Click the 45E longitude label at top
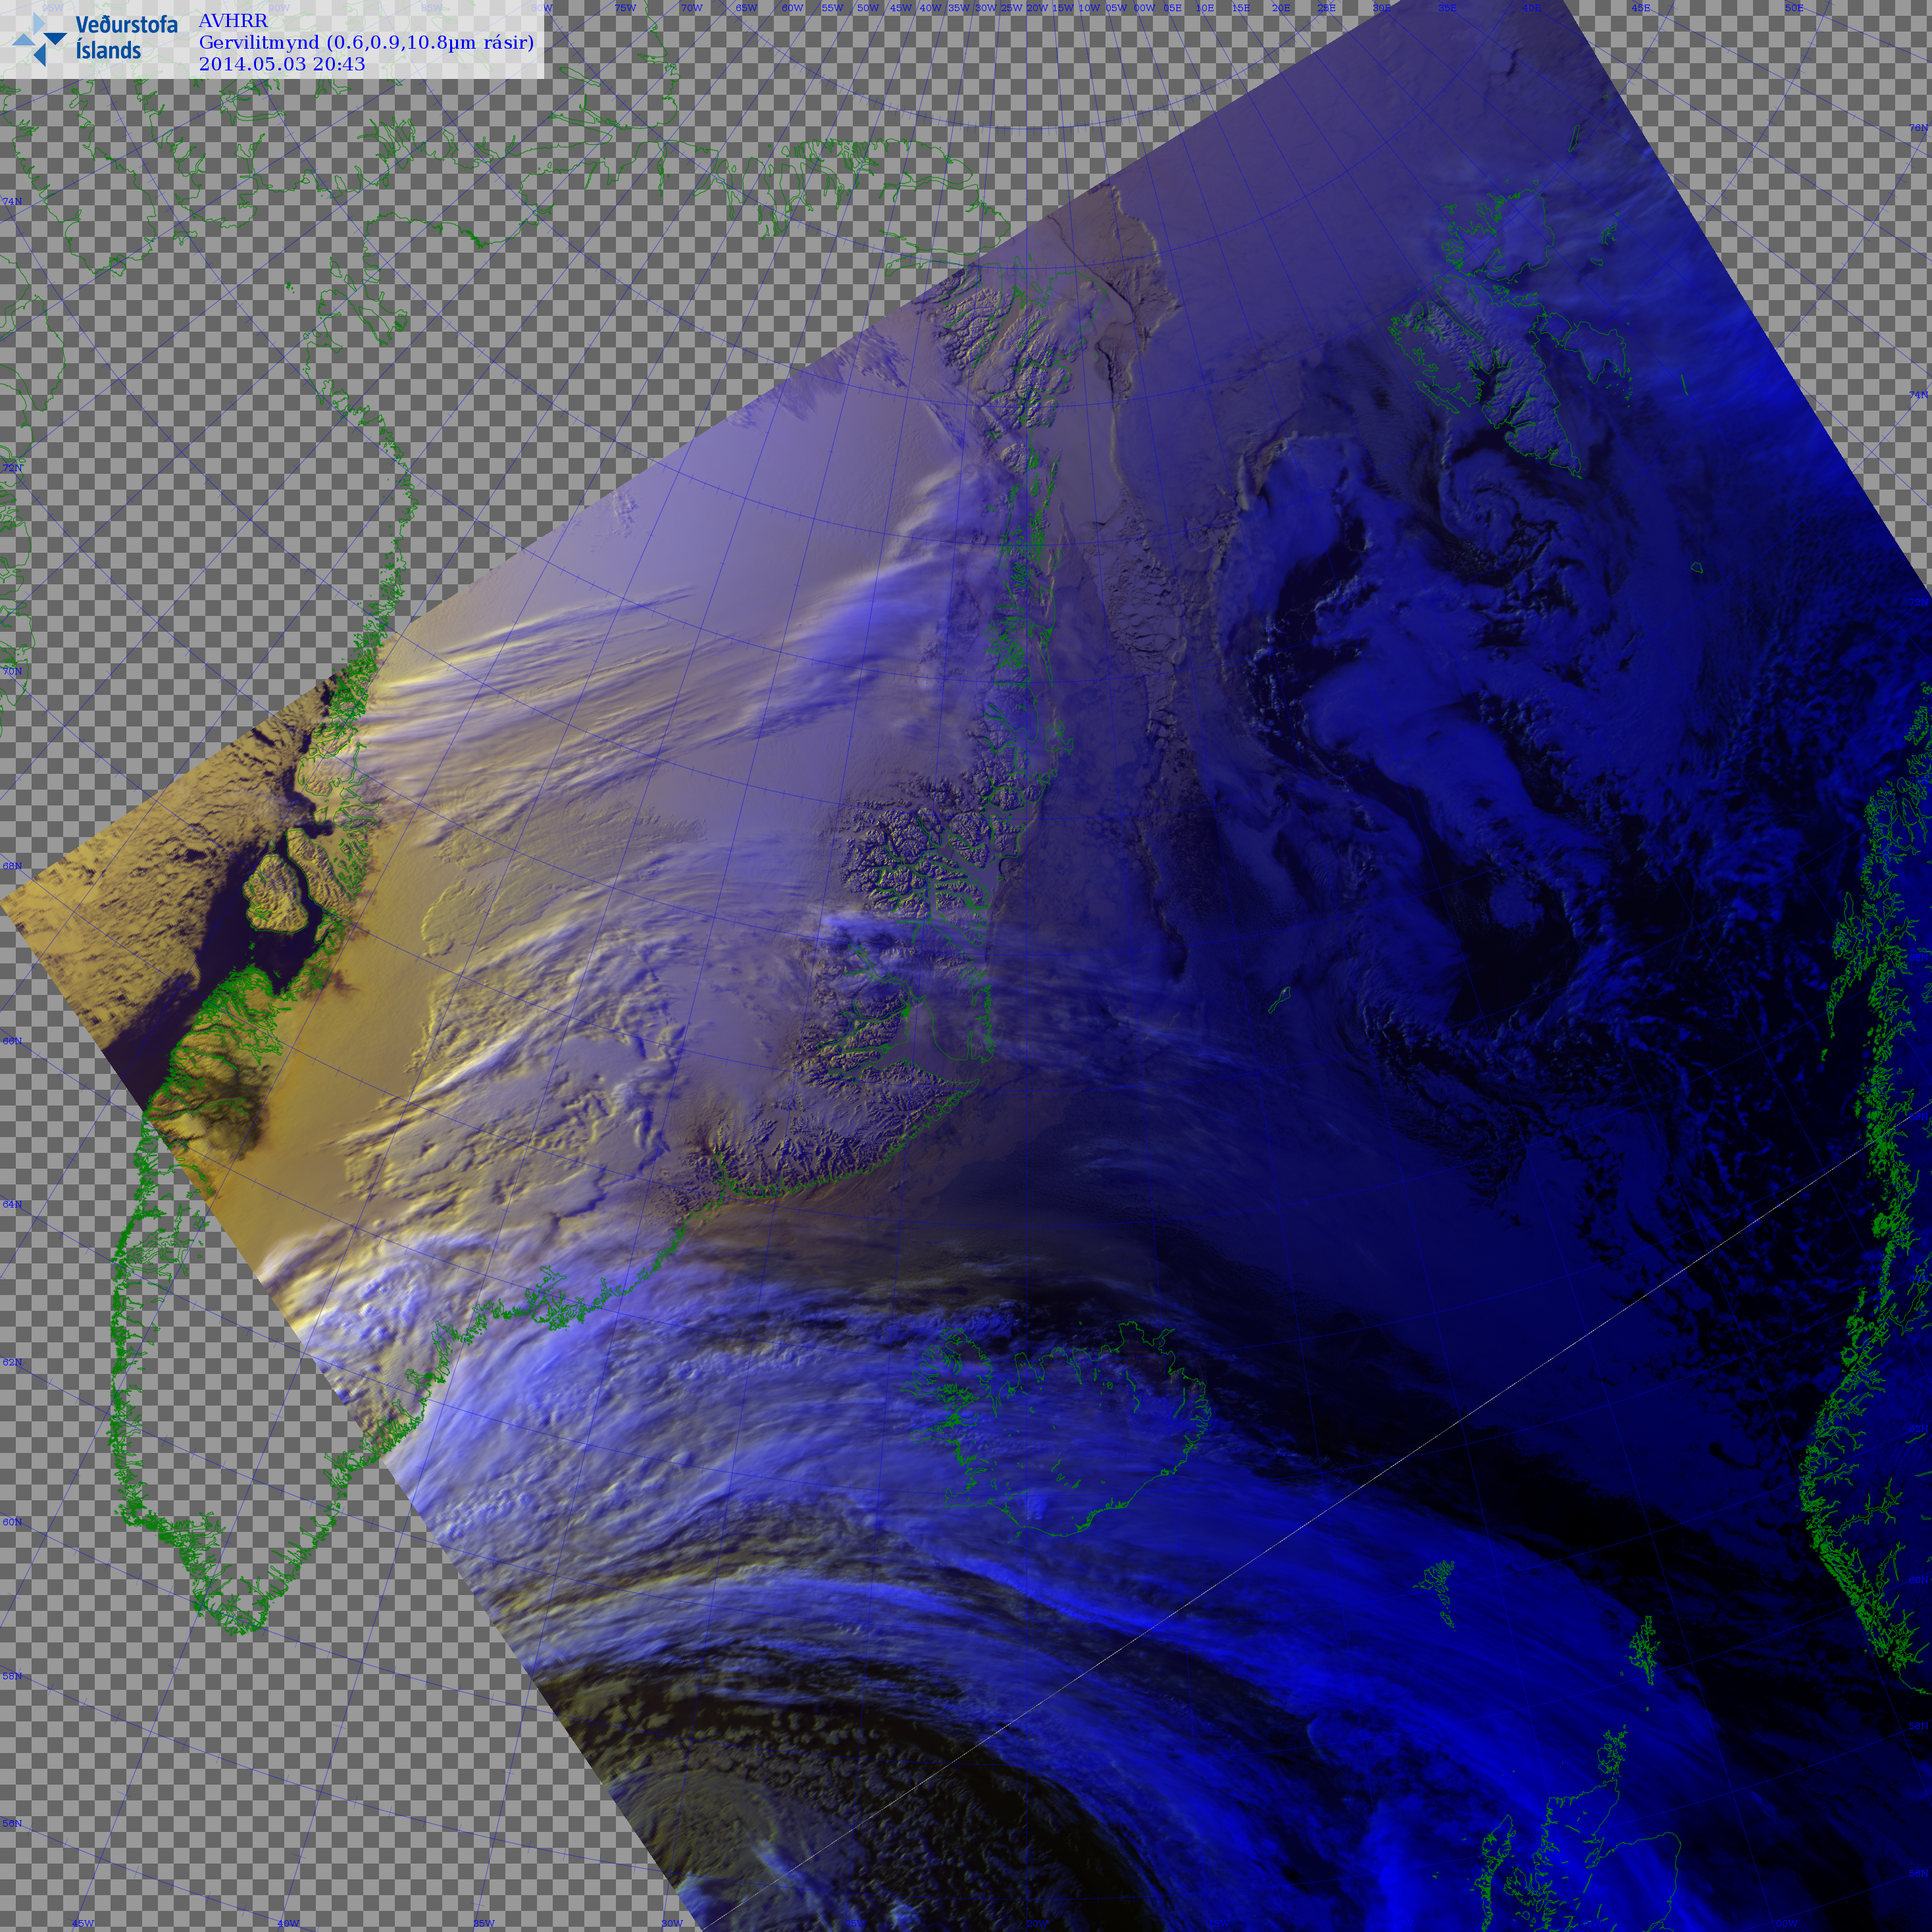 point(1641,8)
